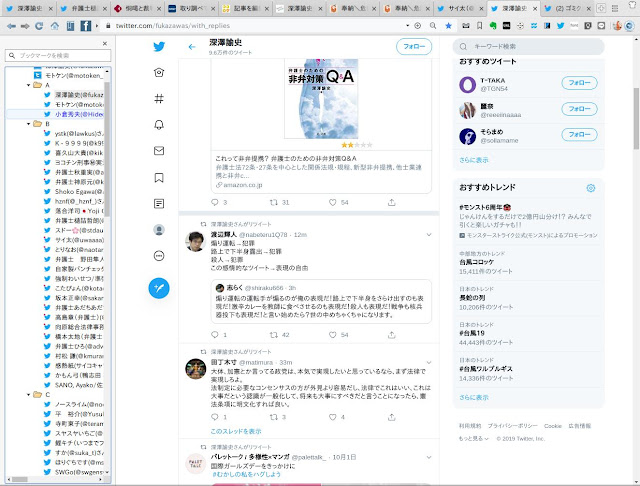Expand the もっと見る footer menu
Viewport: 640px width, 486px height.
(473, 439)
